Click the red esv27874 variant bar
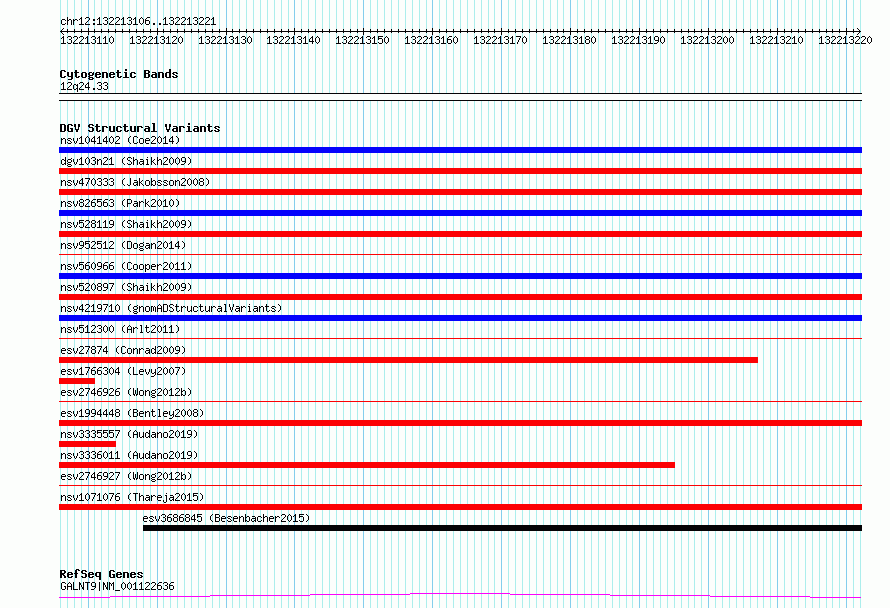The image size is (890, 608). click(x=408, y=360)
